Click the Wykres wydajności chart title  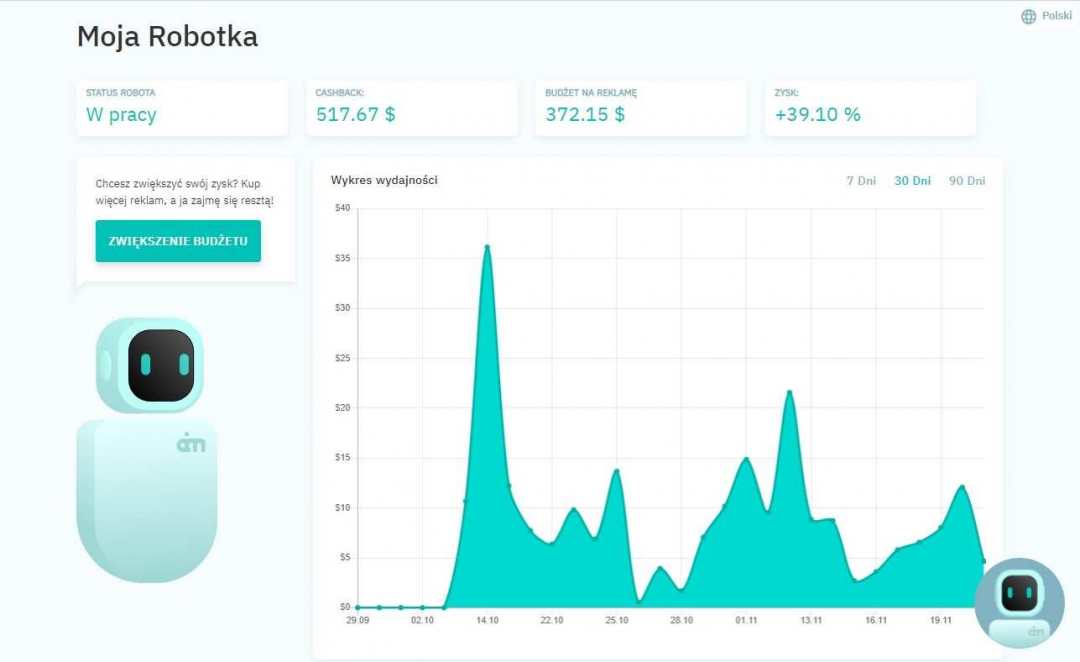click(384, 180)
